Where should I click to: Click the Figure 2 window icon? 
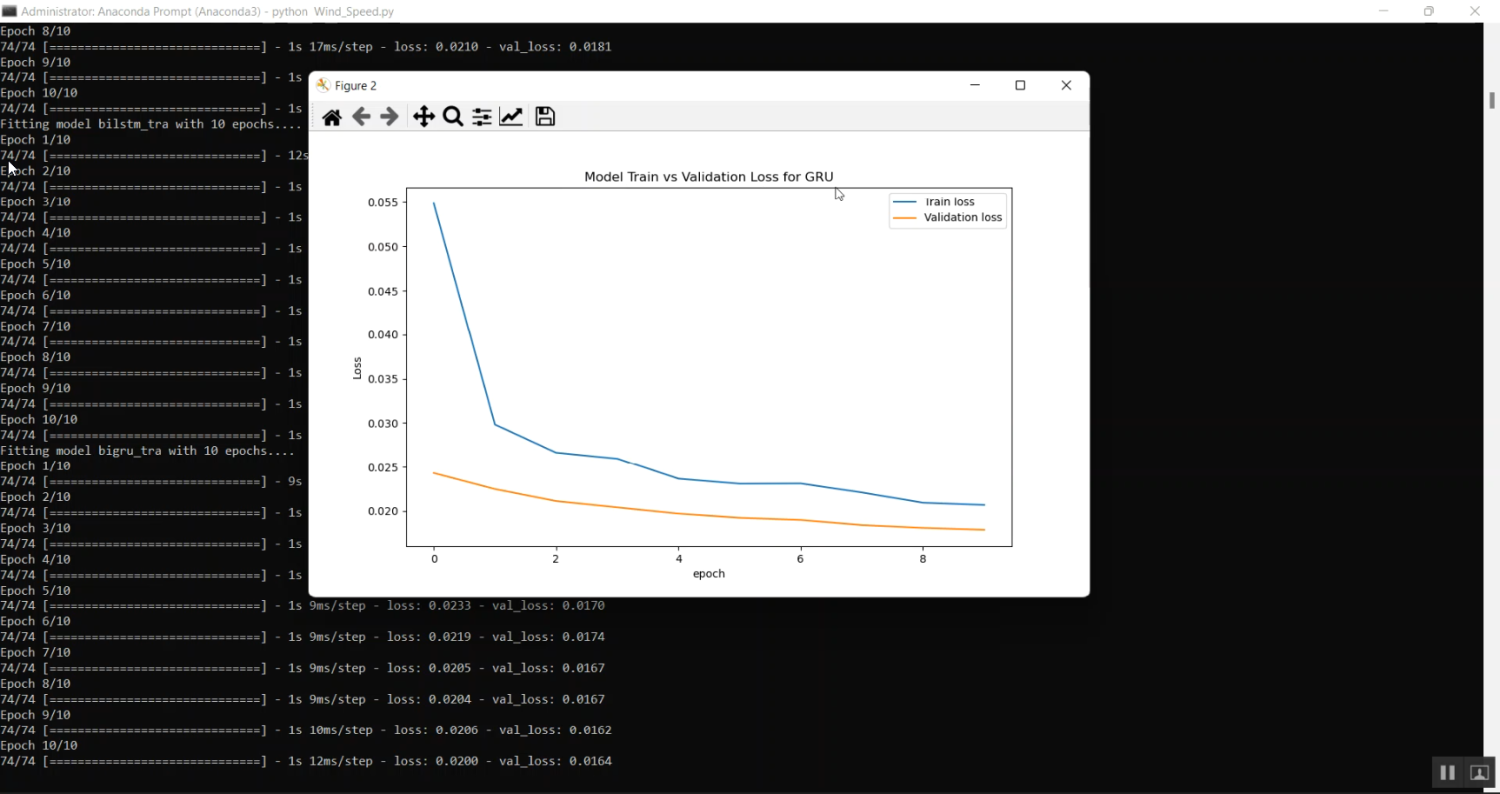[x=323, y=86]
